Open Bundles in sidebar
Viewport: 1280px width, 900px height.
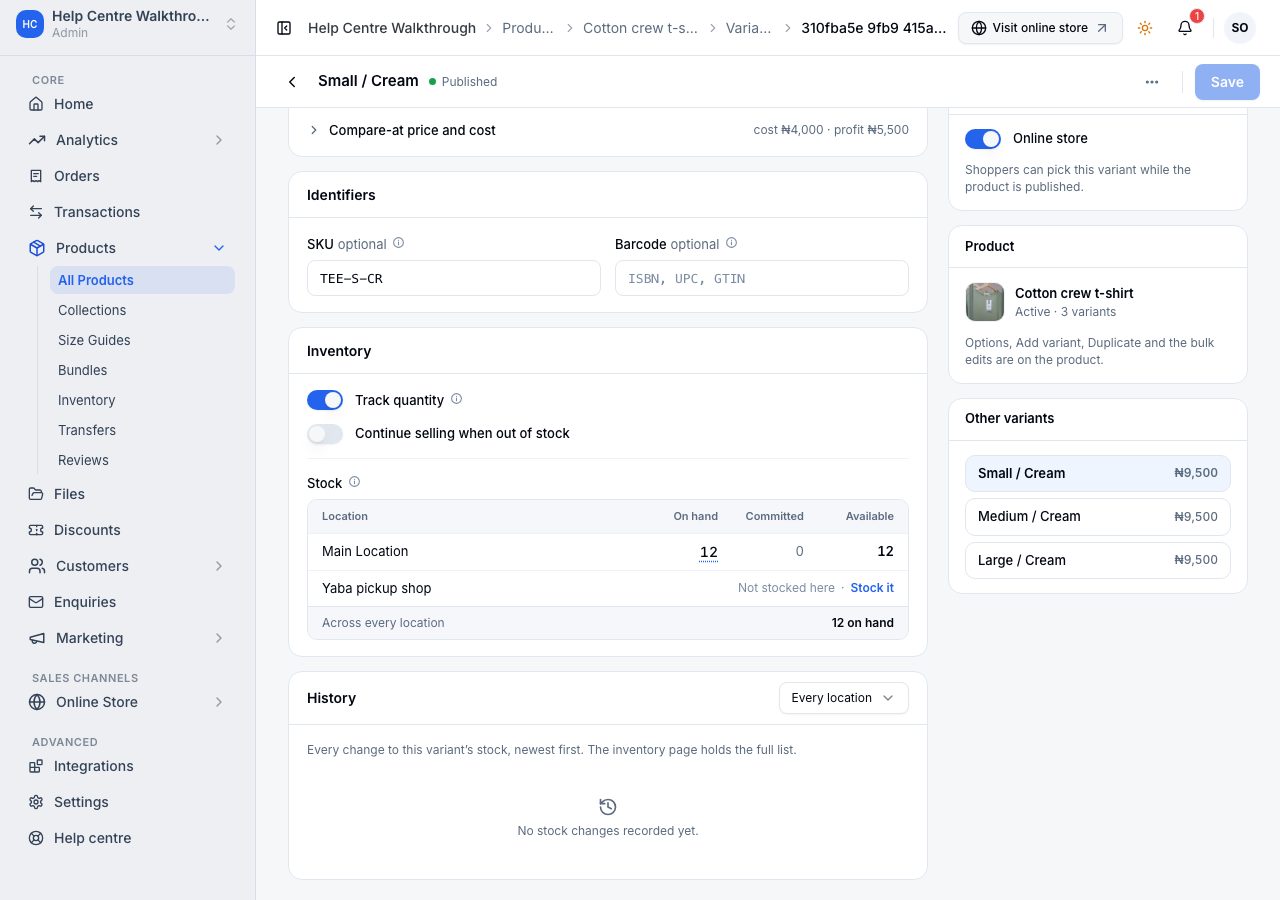[142, 370]
